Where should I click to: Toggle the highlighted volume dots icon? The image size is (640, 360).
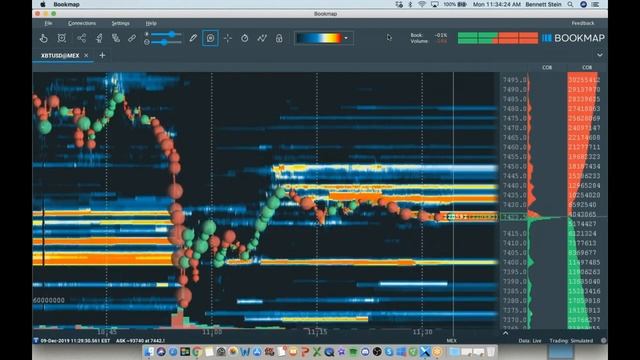tap(210, 38)
